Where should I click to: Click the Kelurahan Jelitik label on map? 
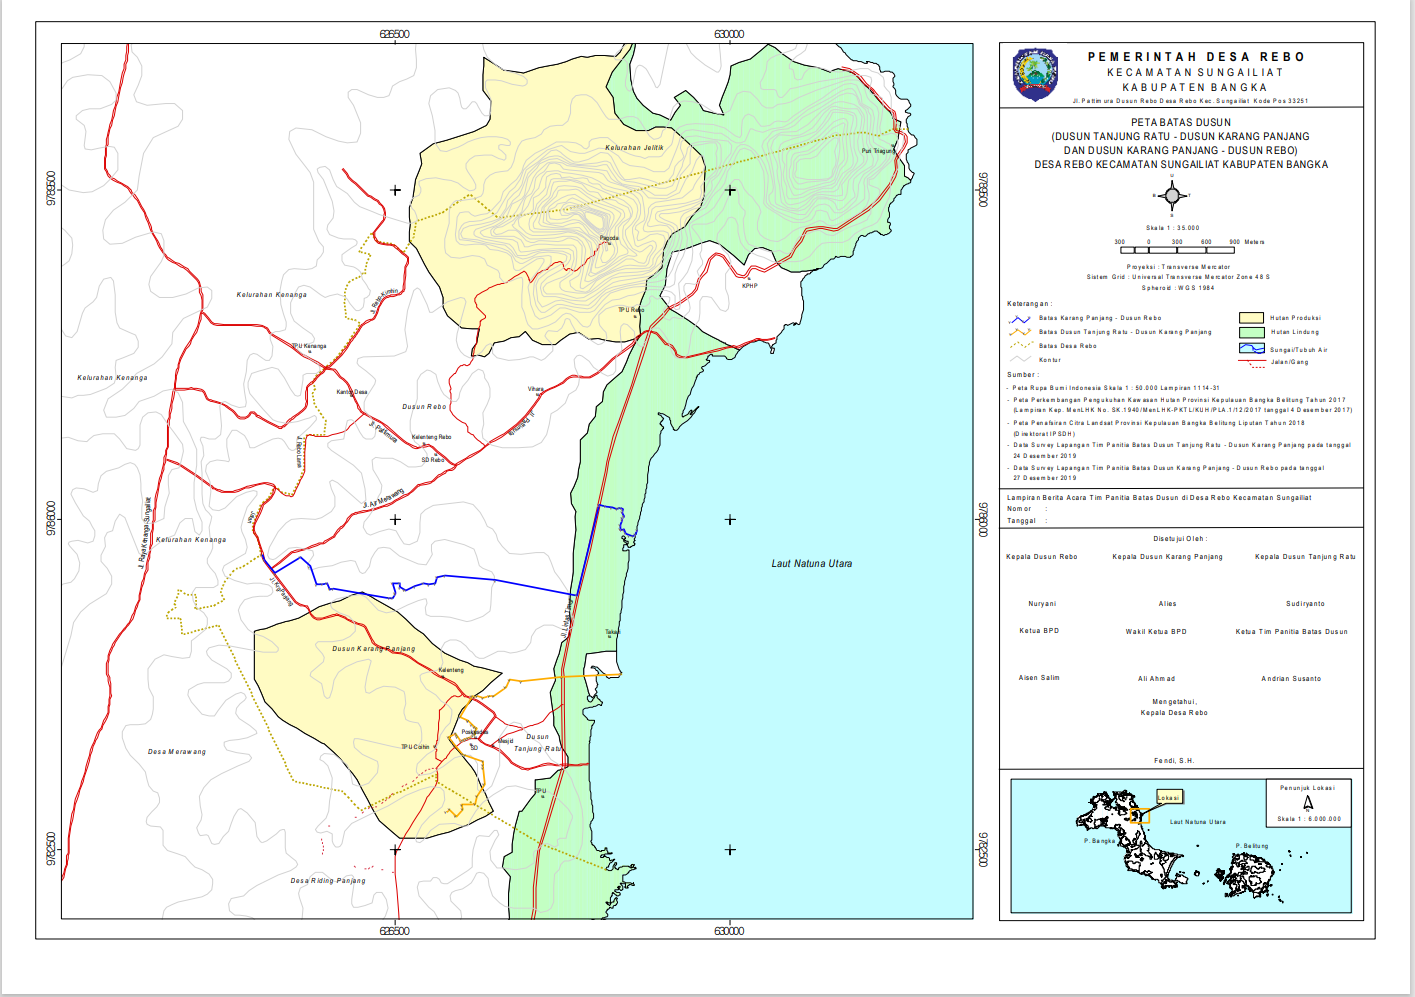pyautogui.click(x=634, y=148)
